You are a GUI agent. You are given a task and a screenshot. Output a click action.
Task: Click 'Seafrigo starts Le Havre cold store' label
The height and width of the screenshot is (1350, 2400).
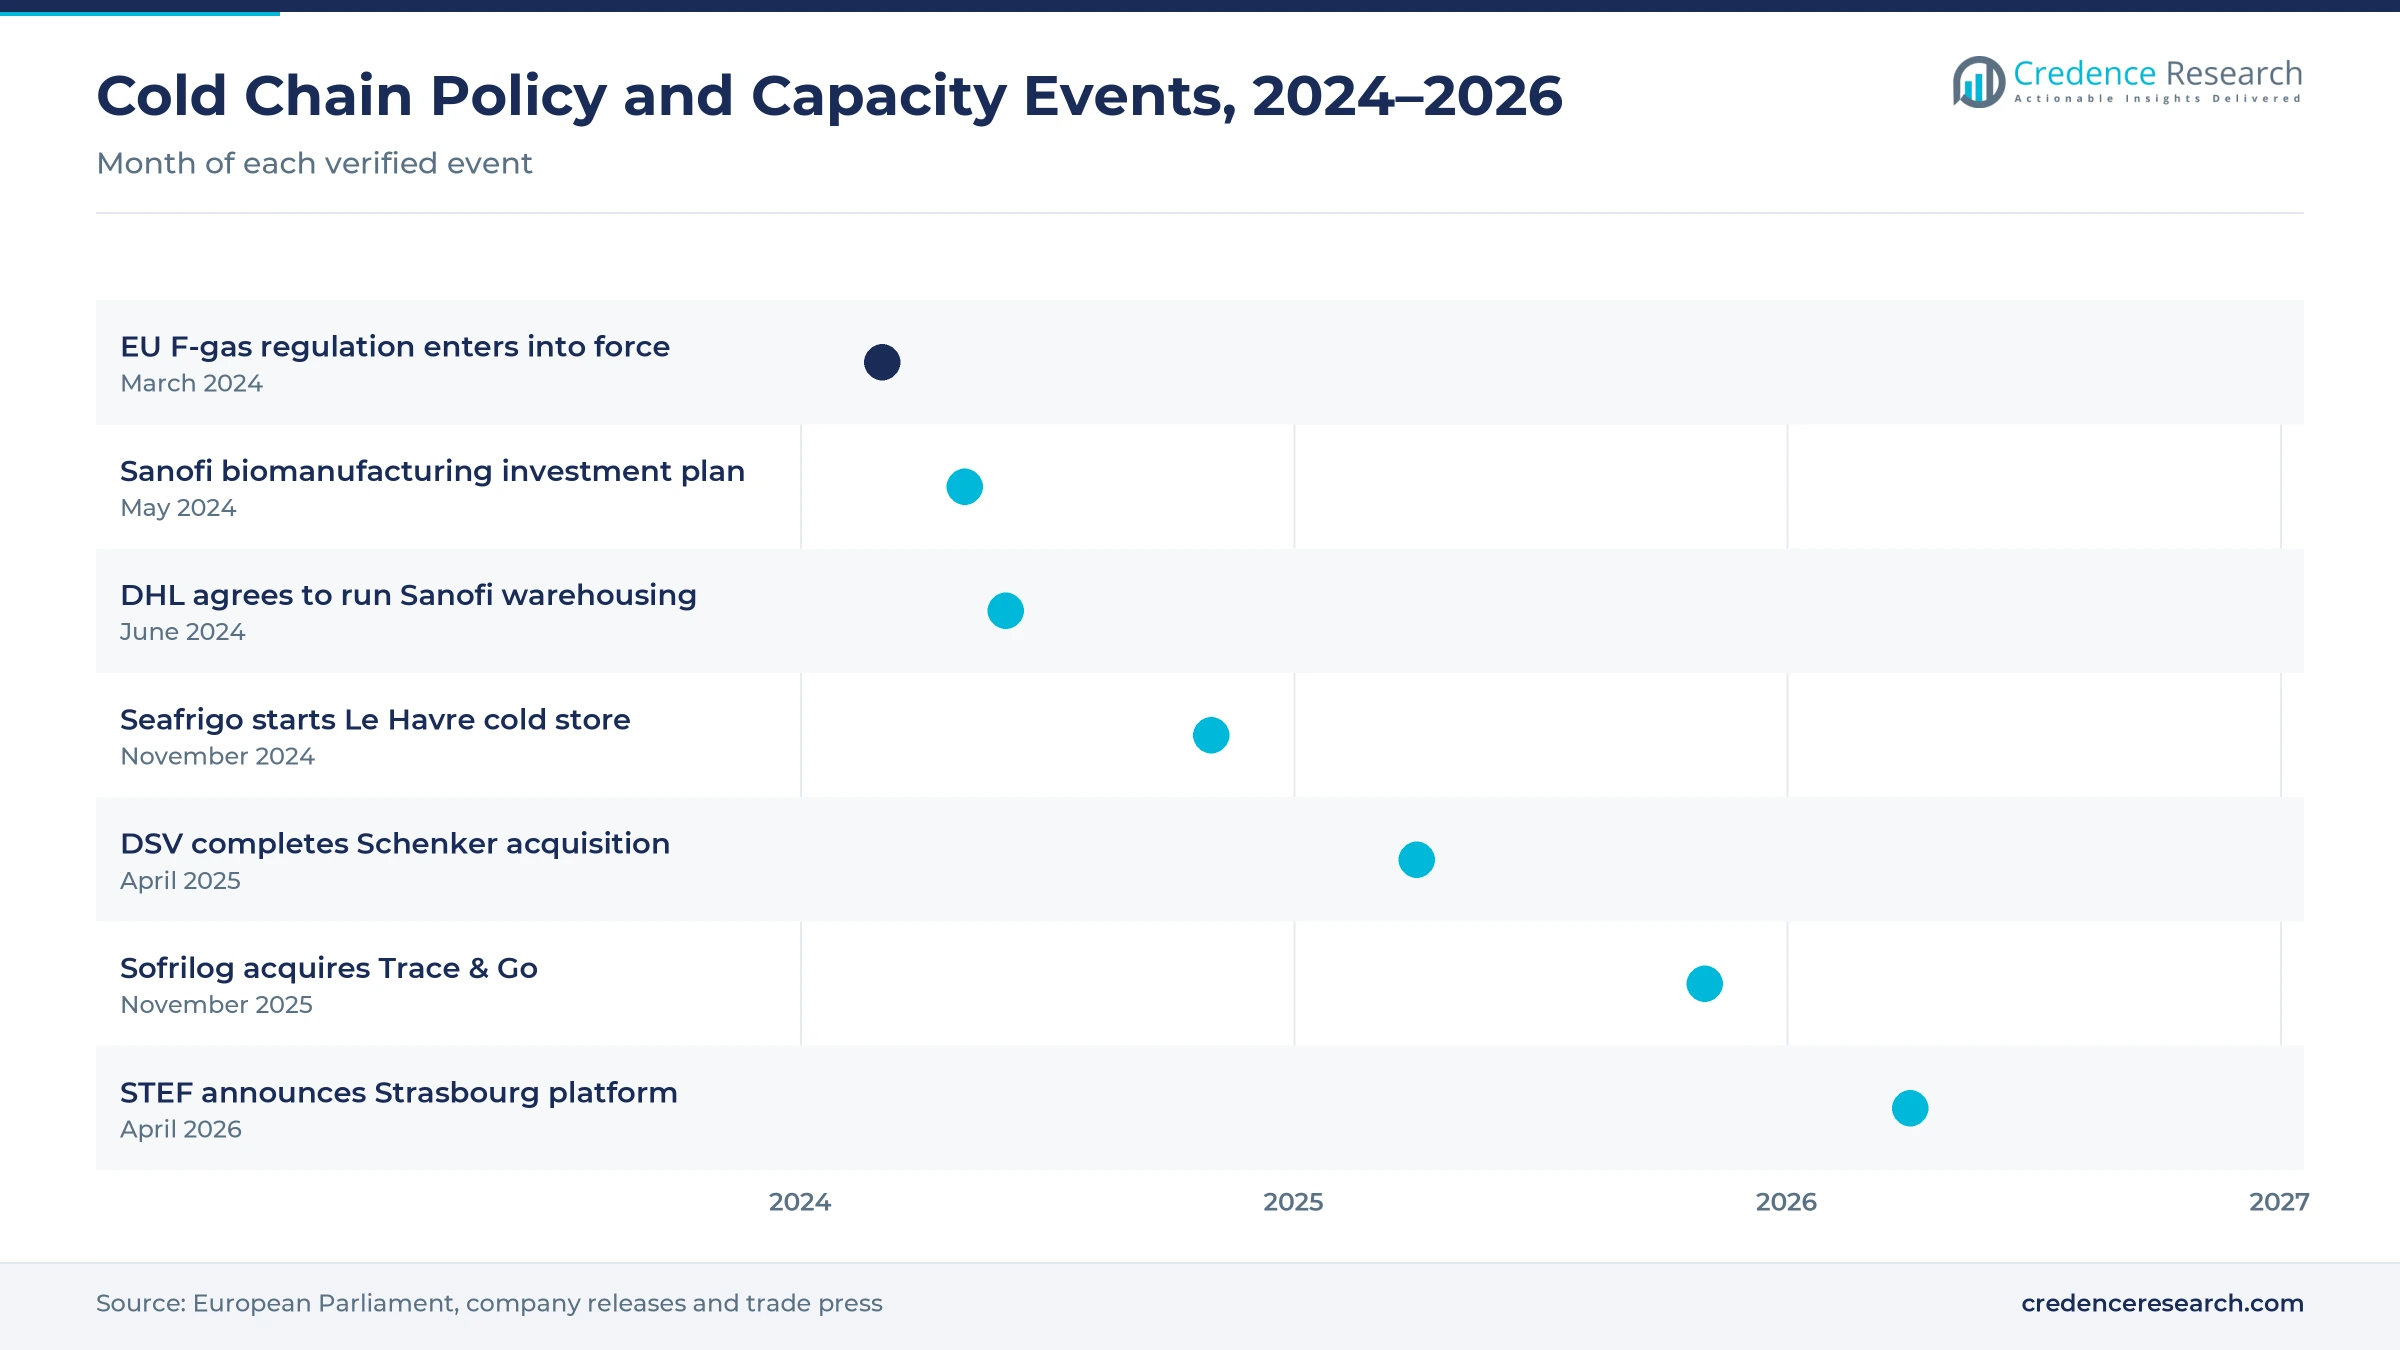coord(375,720)
